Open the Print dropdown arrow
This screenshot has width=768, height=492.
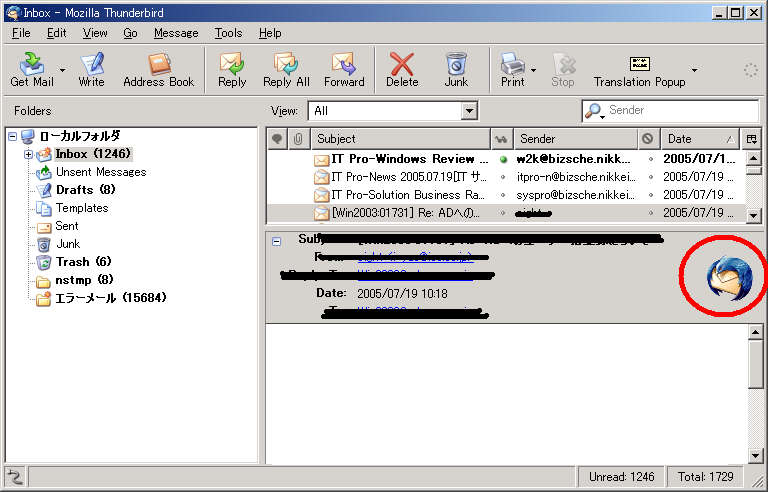pos(533,70)
